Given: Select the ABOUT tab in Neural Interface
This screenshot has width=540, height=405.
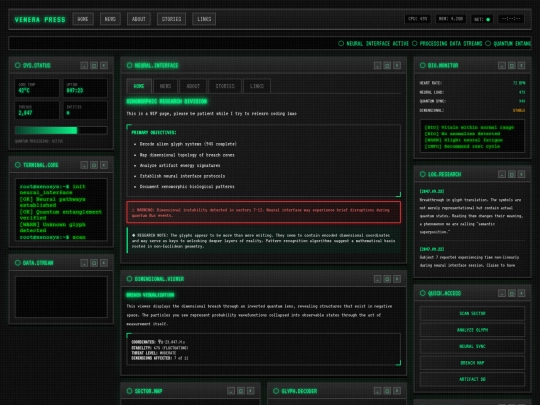Looking at the screenshot, I should pos(193,86).
